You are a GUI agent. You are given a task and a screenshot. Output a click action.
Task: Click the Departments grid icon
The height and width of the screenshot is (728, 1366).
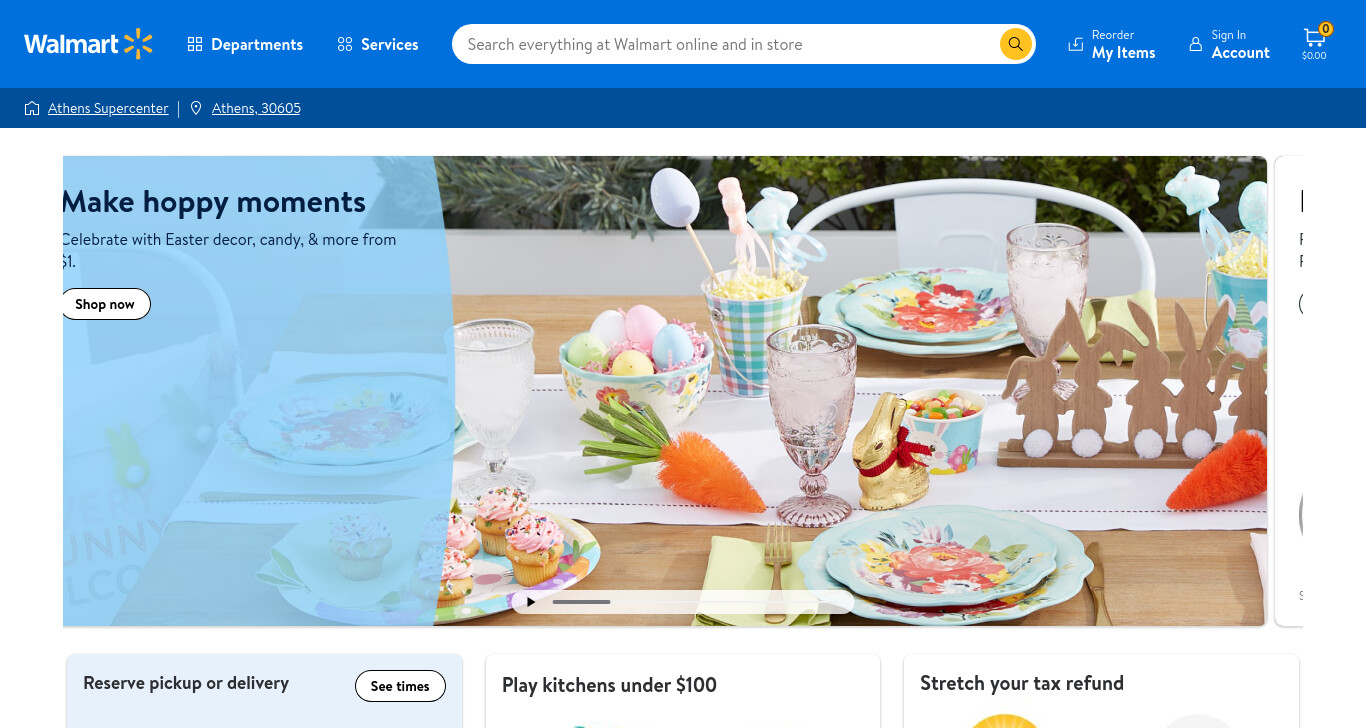[195, 44]
